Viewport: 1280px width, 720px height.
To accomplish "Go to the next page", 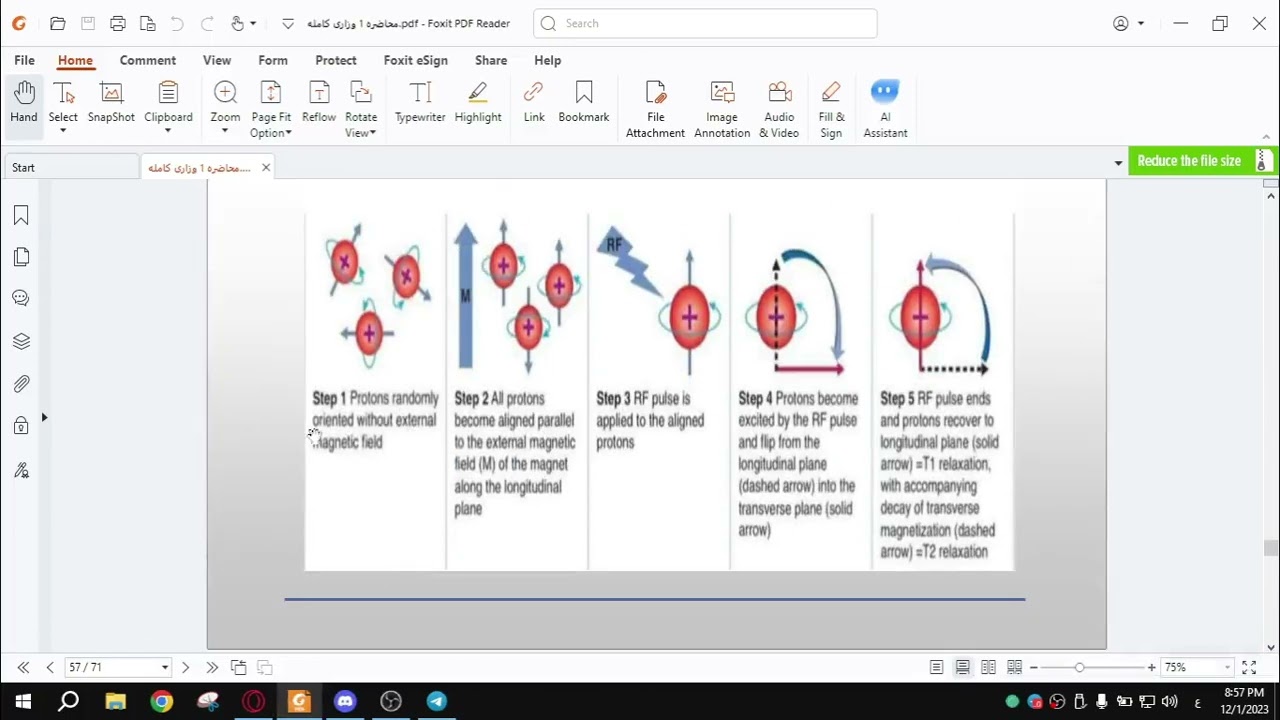I will click(185, 667).
